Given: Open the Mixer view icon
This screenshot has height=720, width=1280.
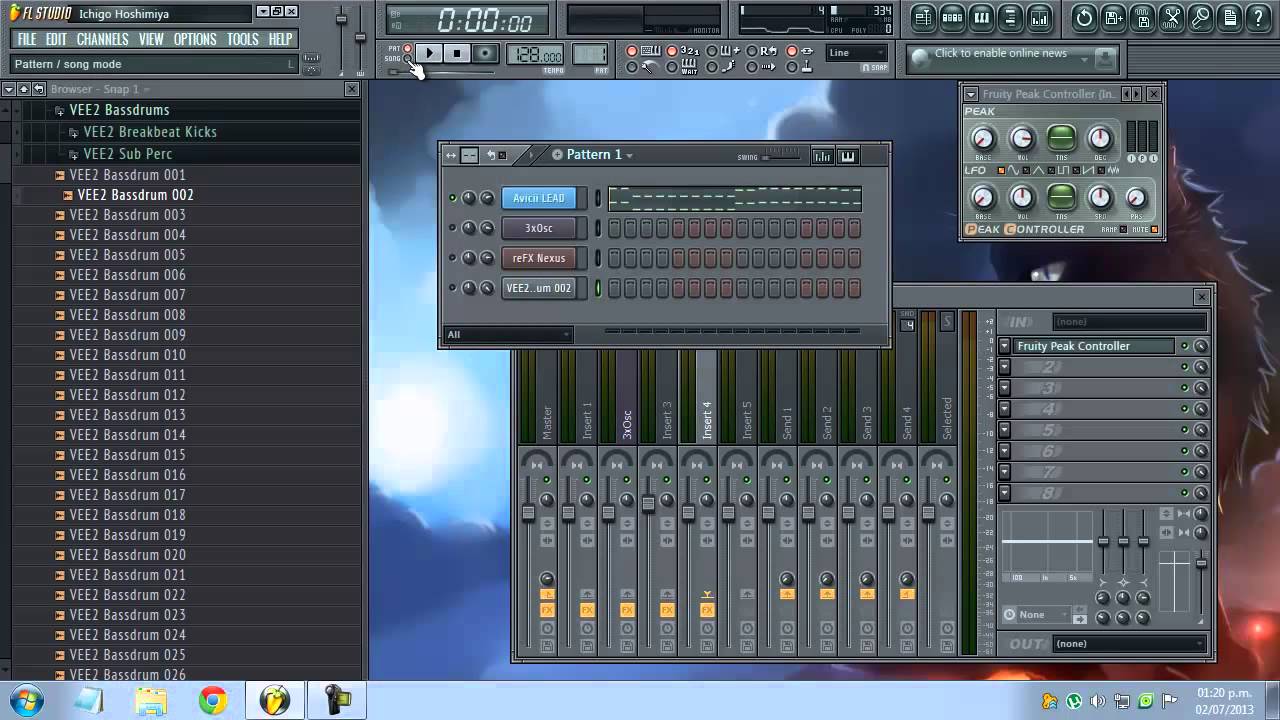Looking at the screenshot, I should pyautogui.click(x=1040, y=17).
